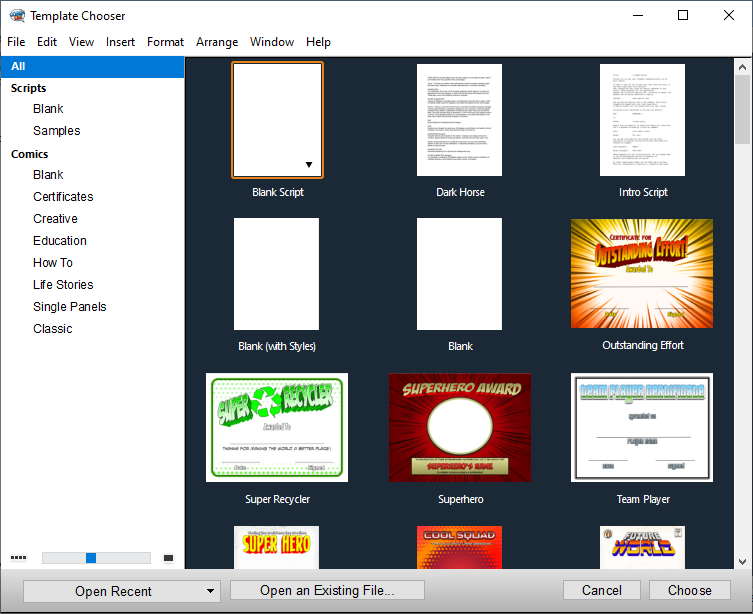Click the Choose button
The image size is (753, 614).
point(689,590)
